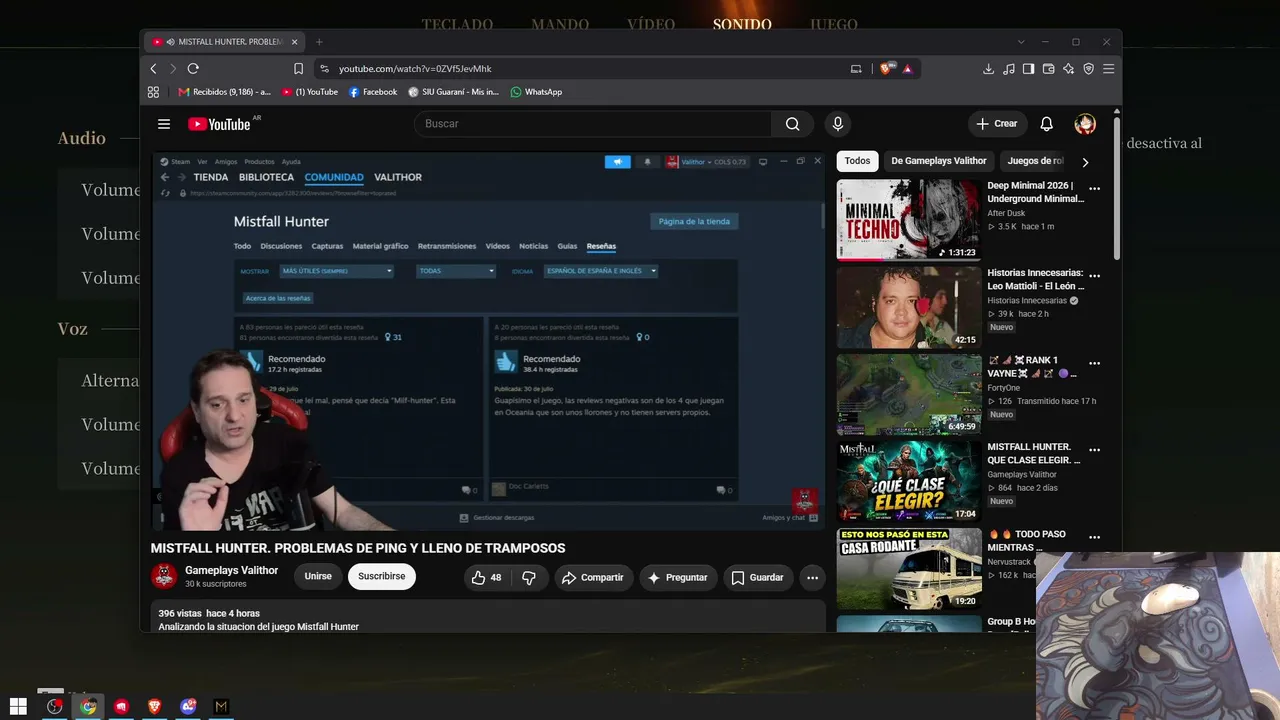
Task: Open the Recibidos Gmail bookmark
Action: (224, 92)
